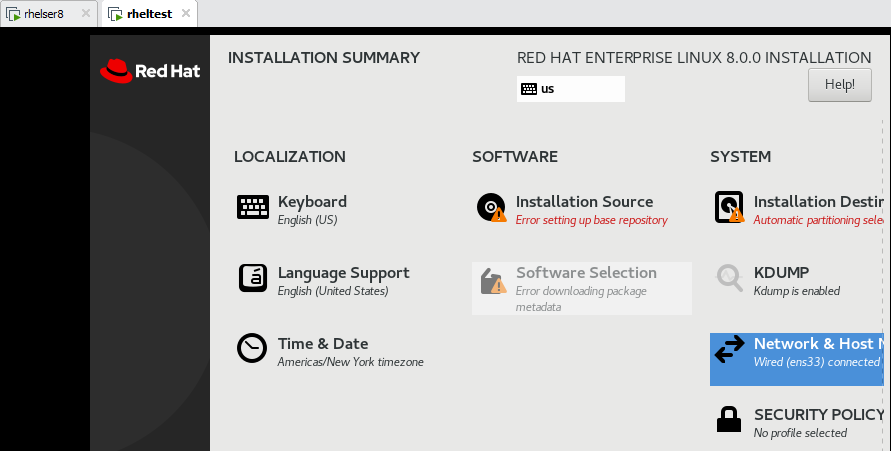This screenshot has height=451, width=891.
Task: Click the LOCALIZATION section heading
Action: (x=290, y=157)
